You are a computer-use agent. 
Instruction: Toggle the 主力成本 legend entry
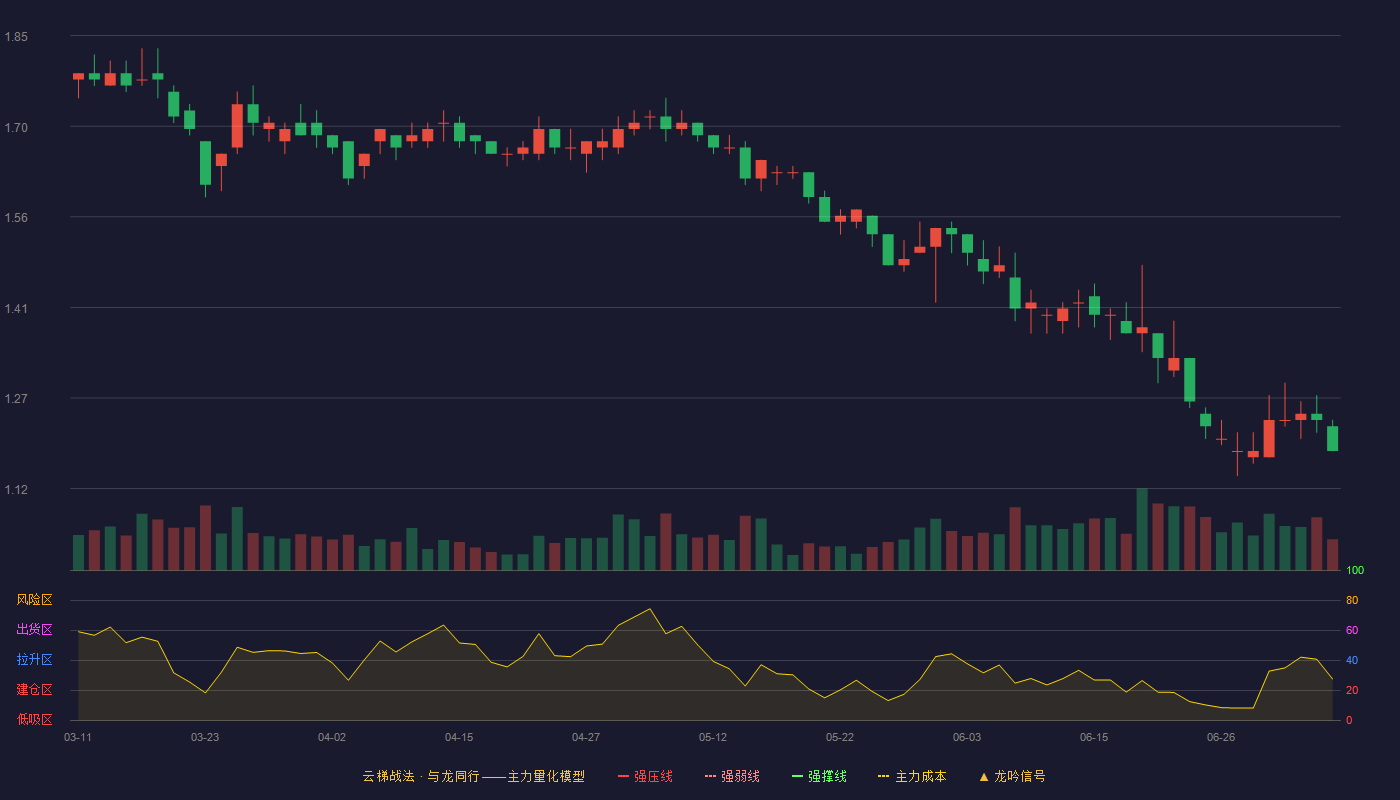pos(912,776)
